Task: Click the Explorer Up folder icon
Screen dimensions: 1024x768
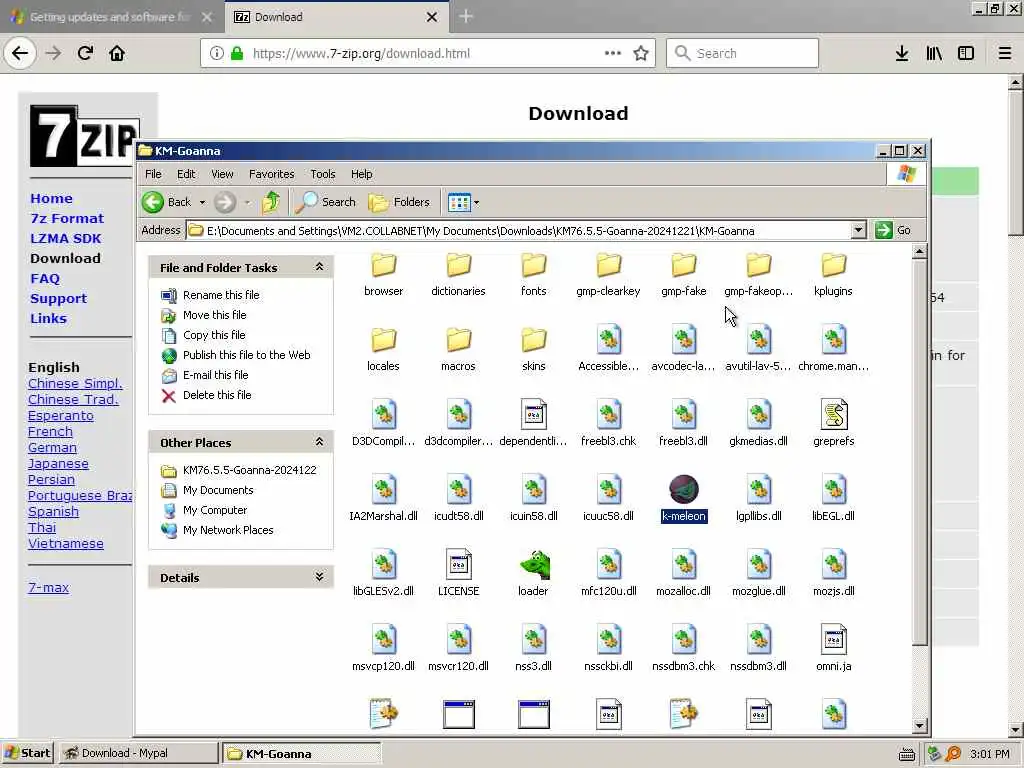Action: coord(270,202)
